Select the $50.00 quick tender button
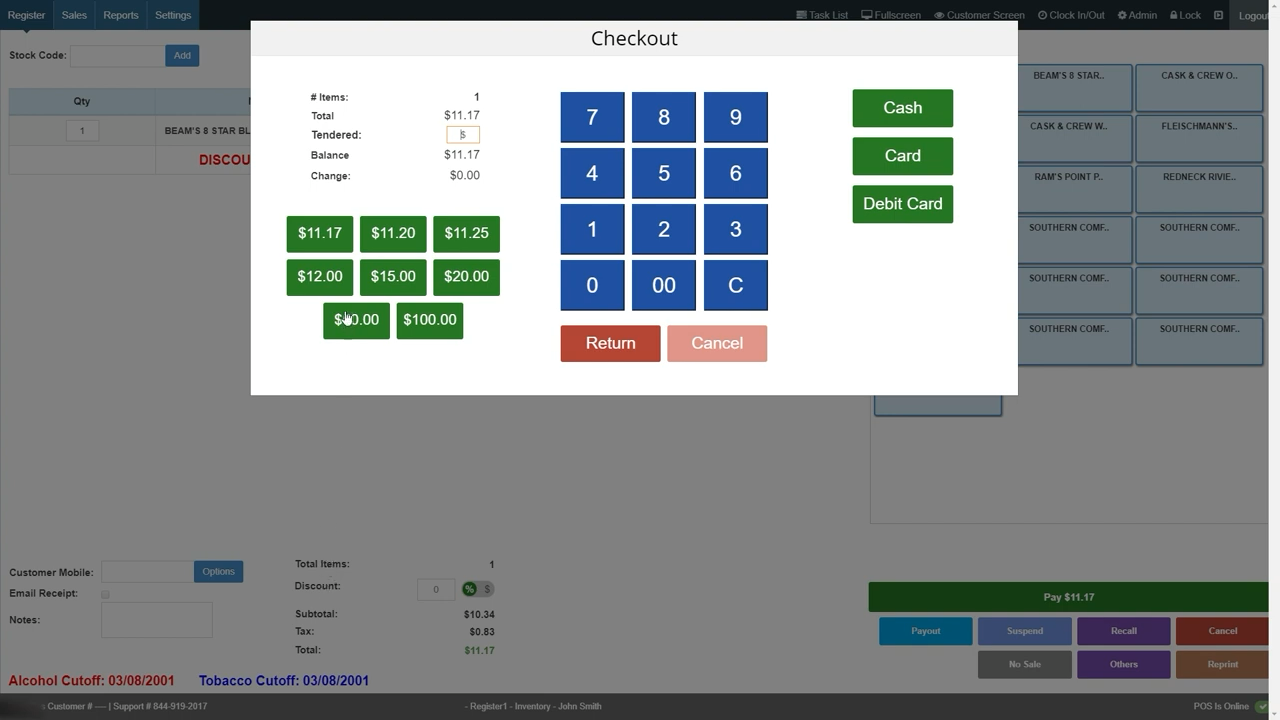The image size is (1280, 720). click(x=356, y=320)
